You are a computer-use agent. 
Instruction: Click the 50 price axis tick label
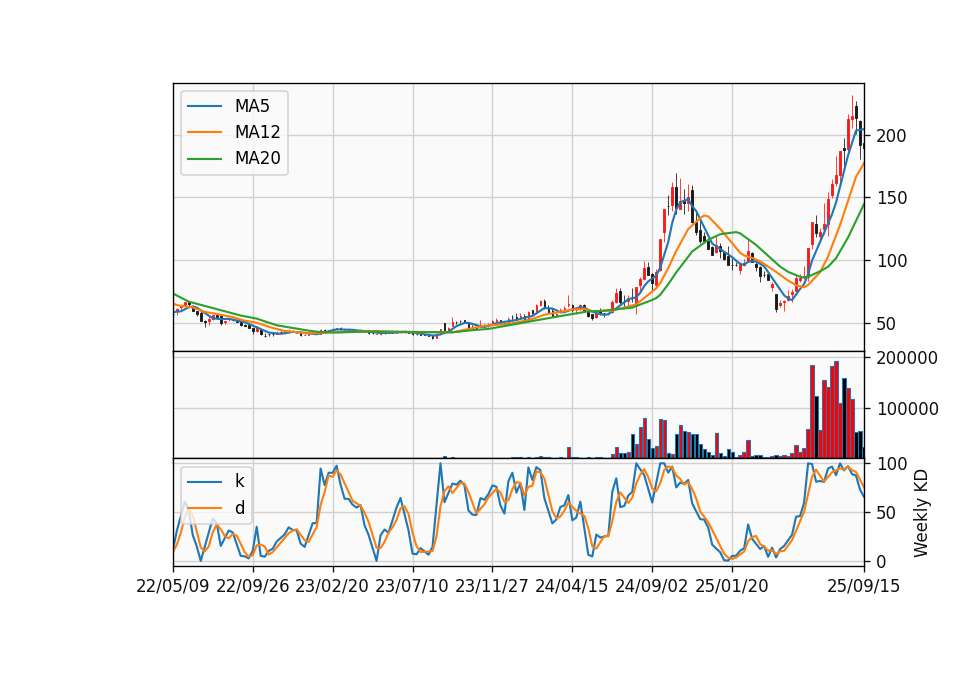(x=887, y=324)
